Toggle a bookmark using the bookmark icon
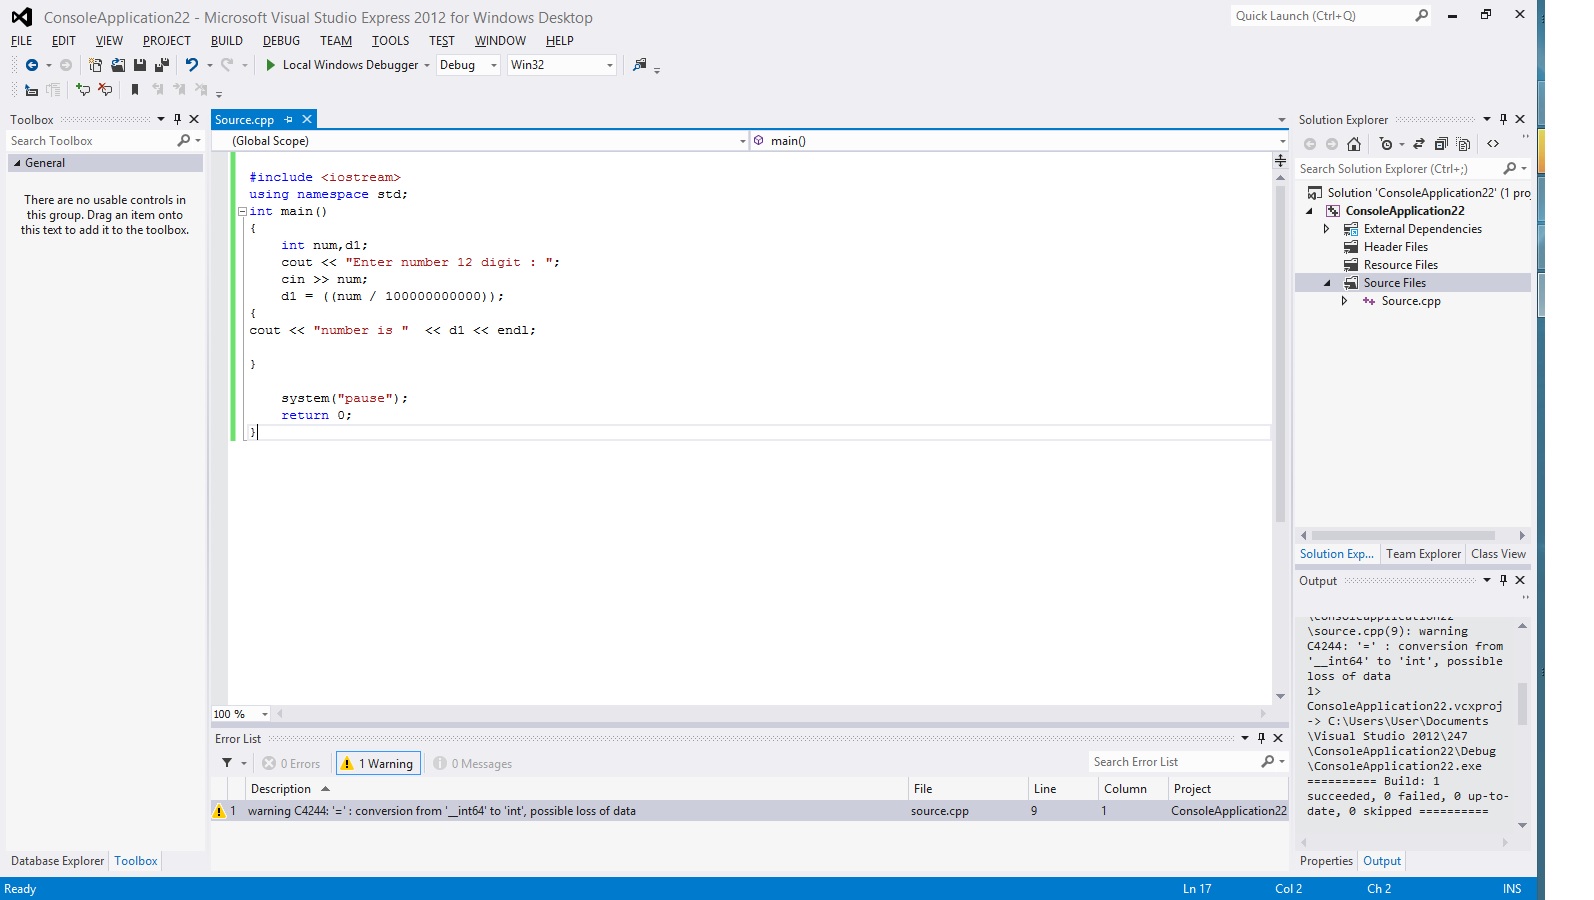1594x900 pixels. [135, 90]
